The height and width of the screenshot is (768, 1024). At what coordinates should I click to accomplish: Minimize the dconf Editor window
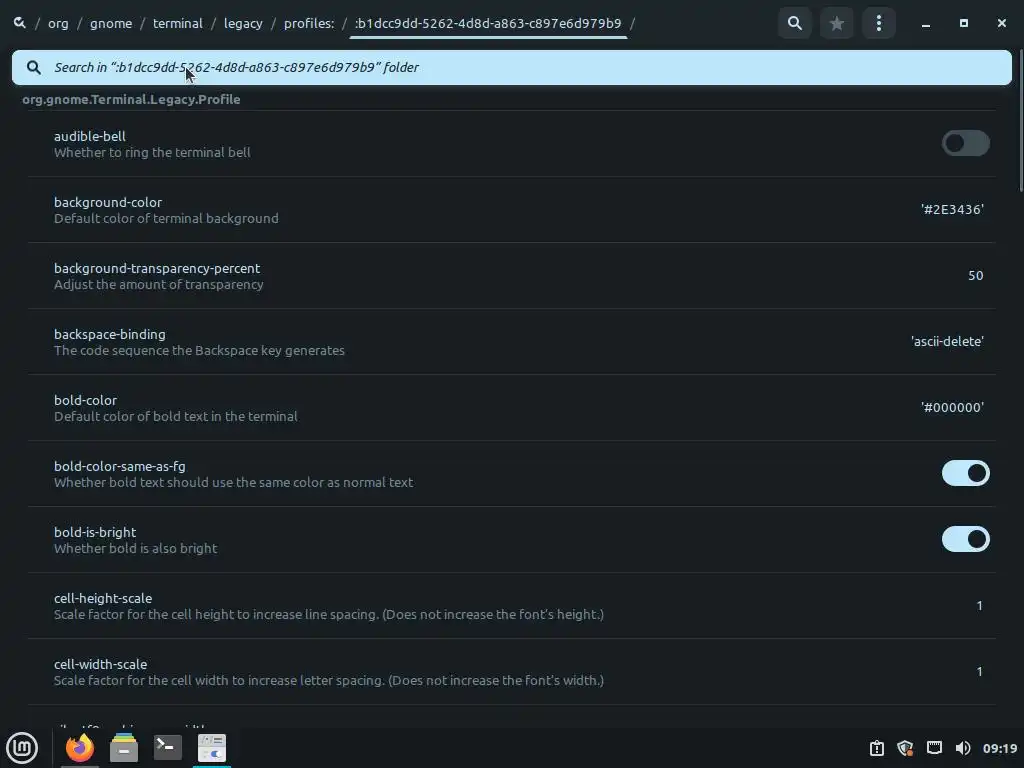[x=925, y=24]
